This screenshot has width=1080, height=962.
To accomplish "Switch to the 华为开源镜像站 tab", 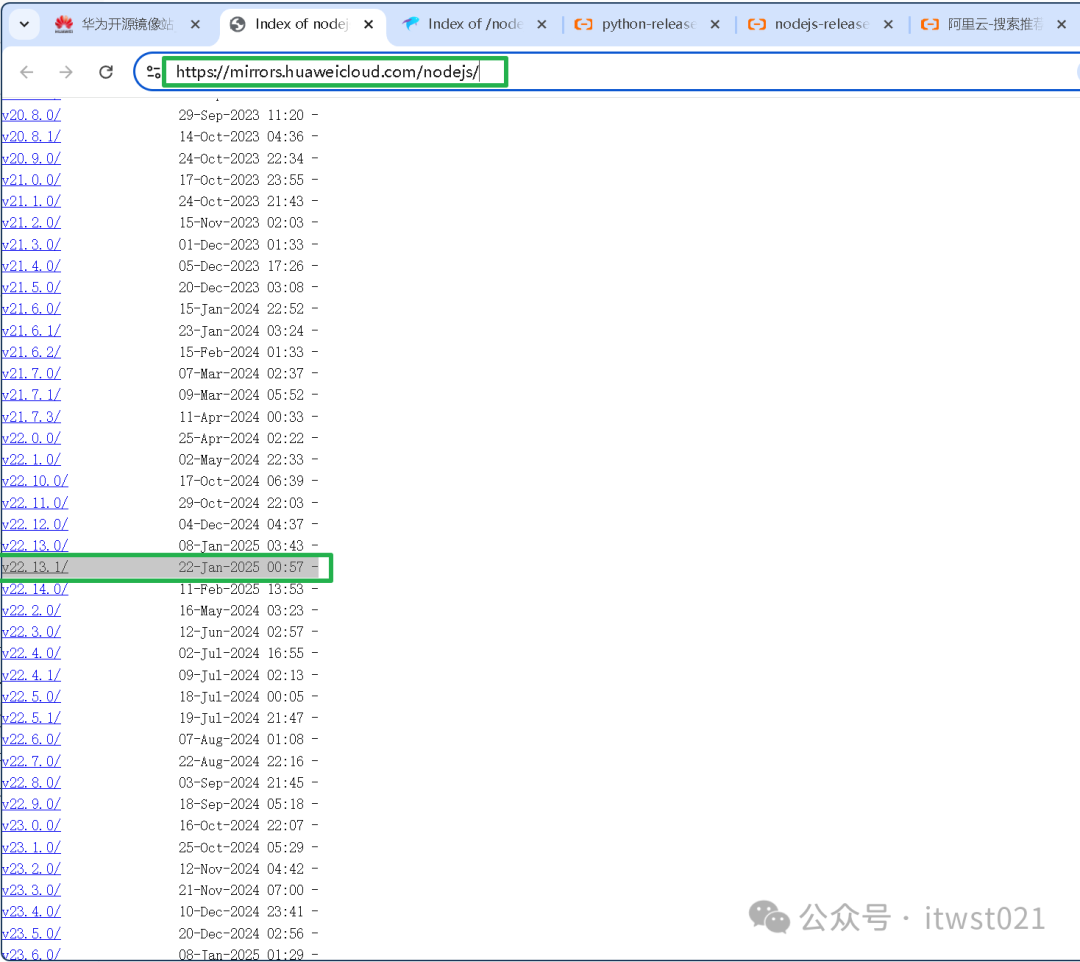I will (127, 24).
